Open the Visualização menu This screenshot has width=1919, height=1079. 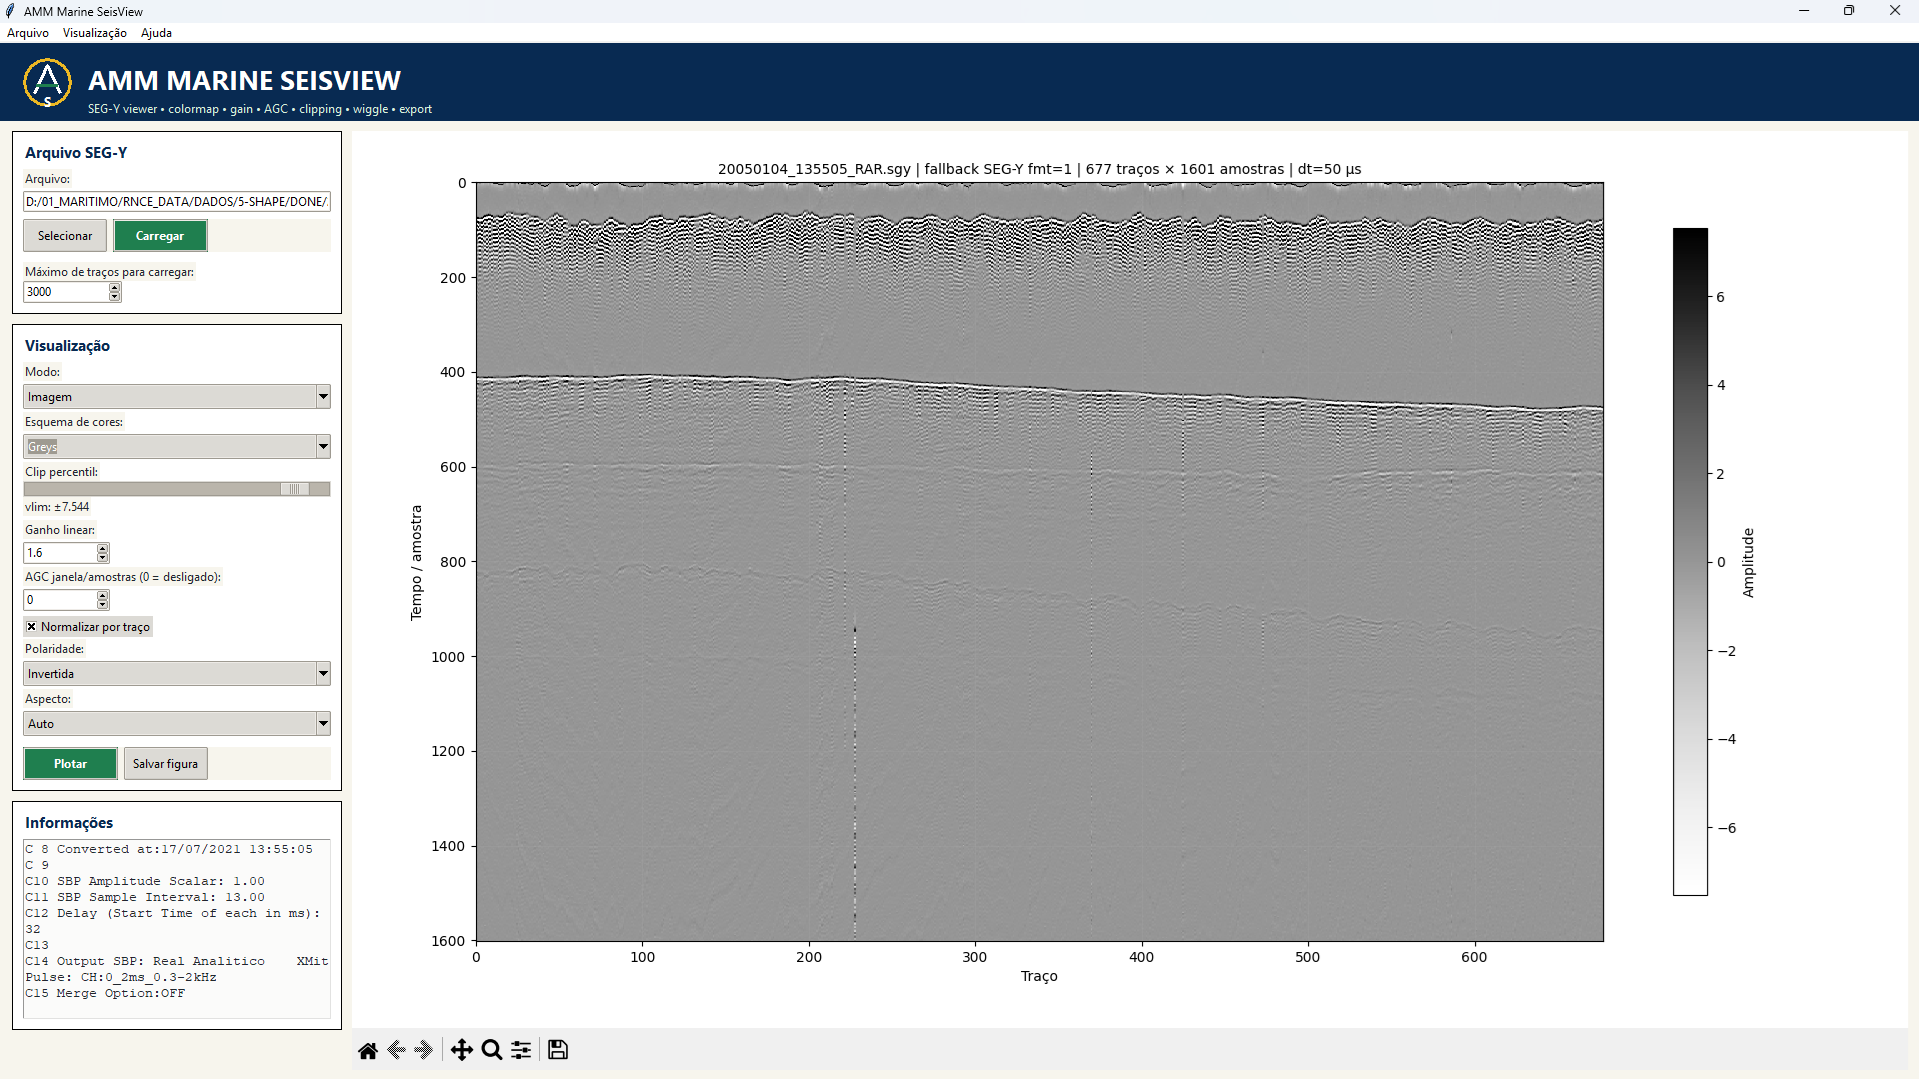pyautogui.click(x=95, y=33)
